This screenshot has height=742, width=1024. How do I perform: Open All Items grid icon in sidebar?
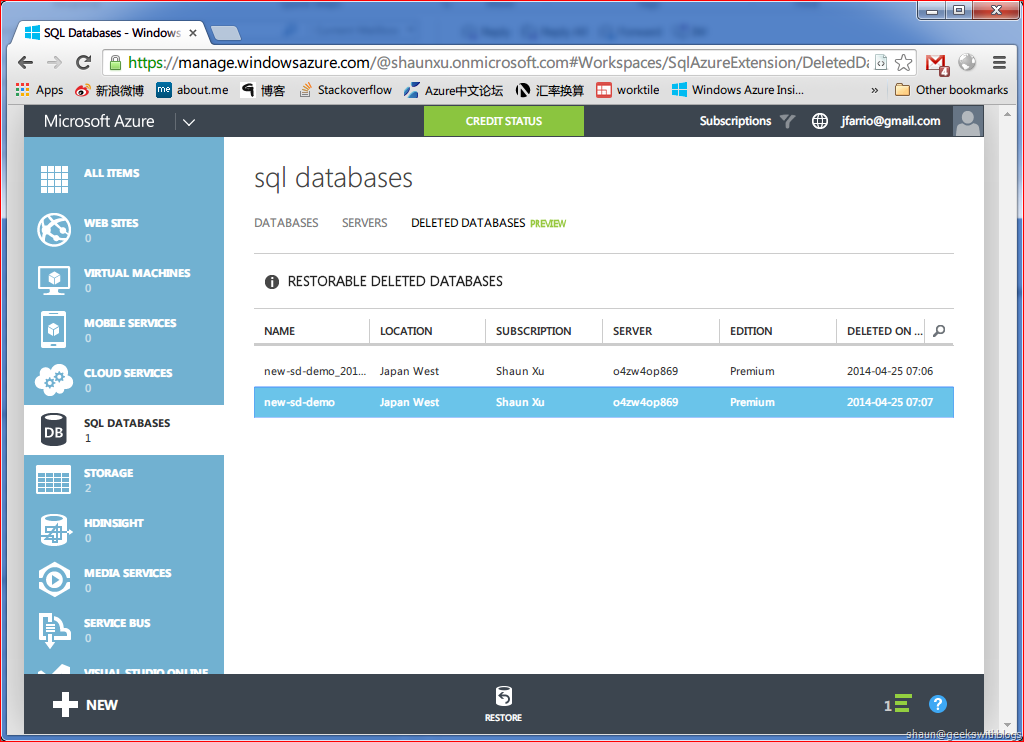click(x=54, y=179)
